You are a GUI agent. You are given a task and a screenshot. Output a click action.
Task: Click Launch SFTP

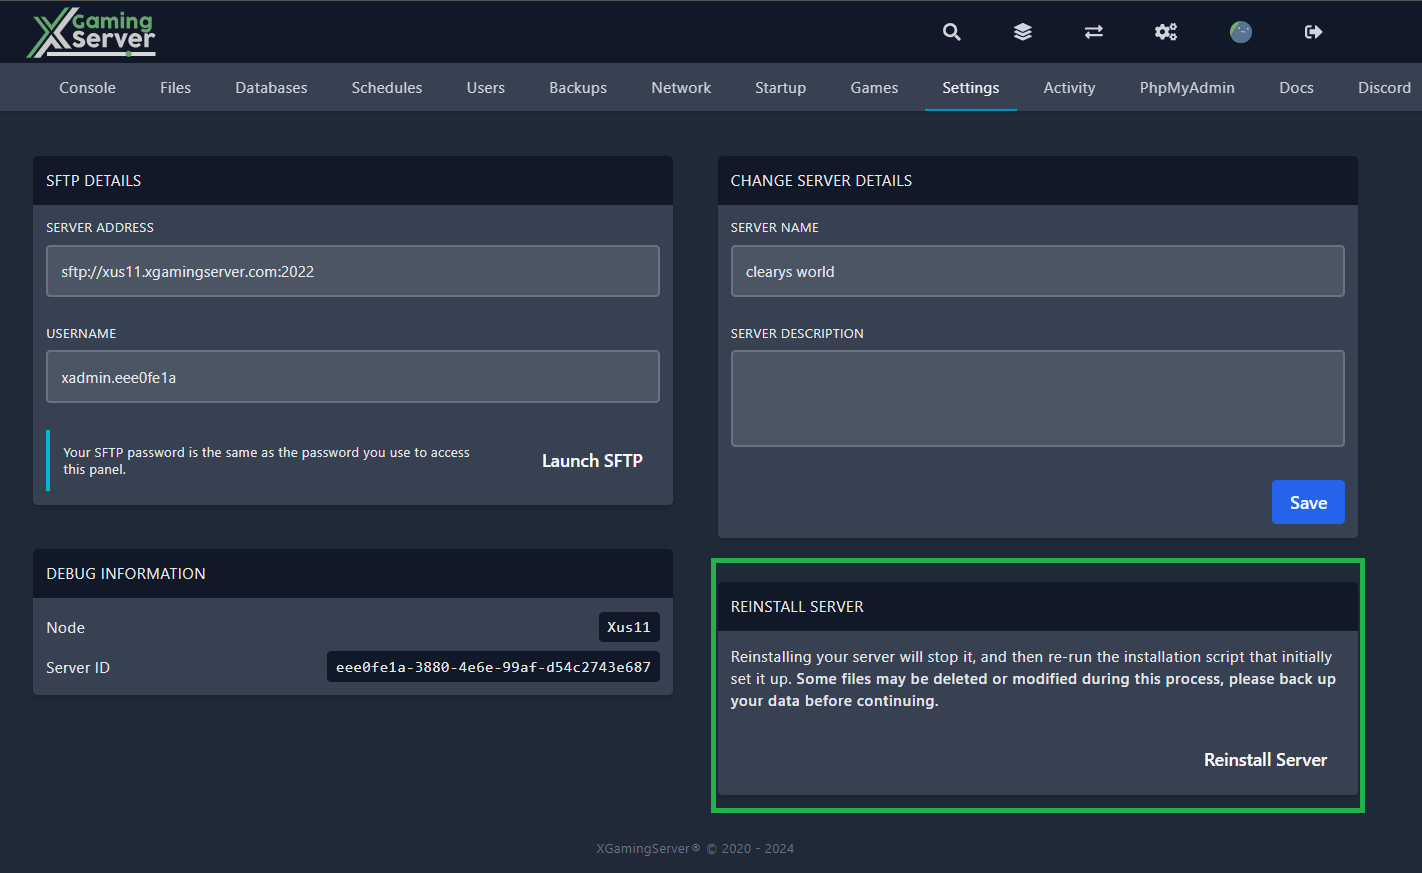pos(592,460)
